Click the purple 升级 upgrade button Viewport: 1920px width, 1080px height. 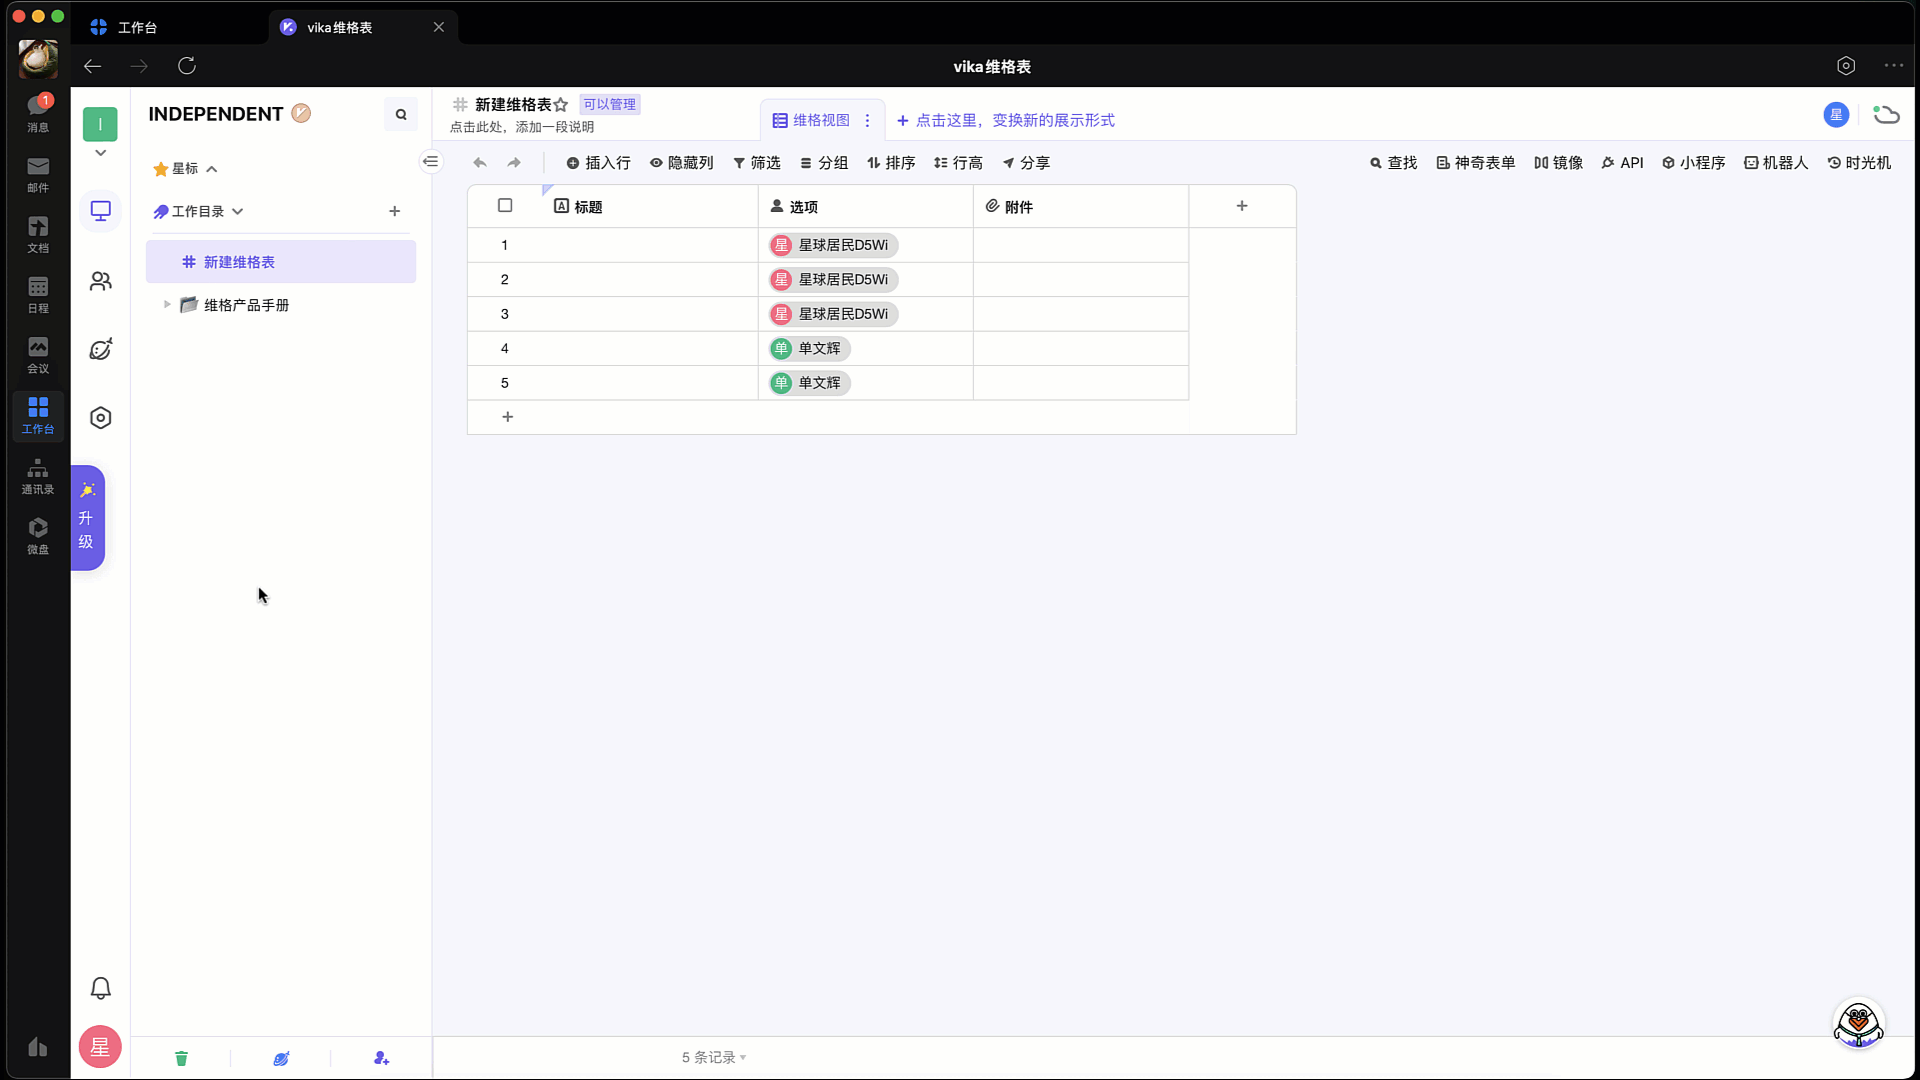pyautogui.click(x=87, y=518)
